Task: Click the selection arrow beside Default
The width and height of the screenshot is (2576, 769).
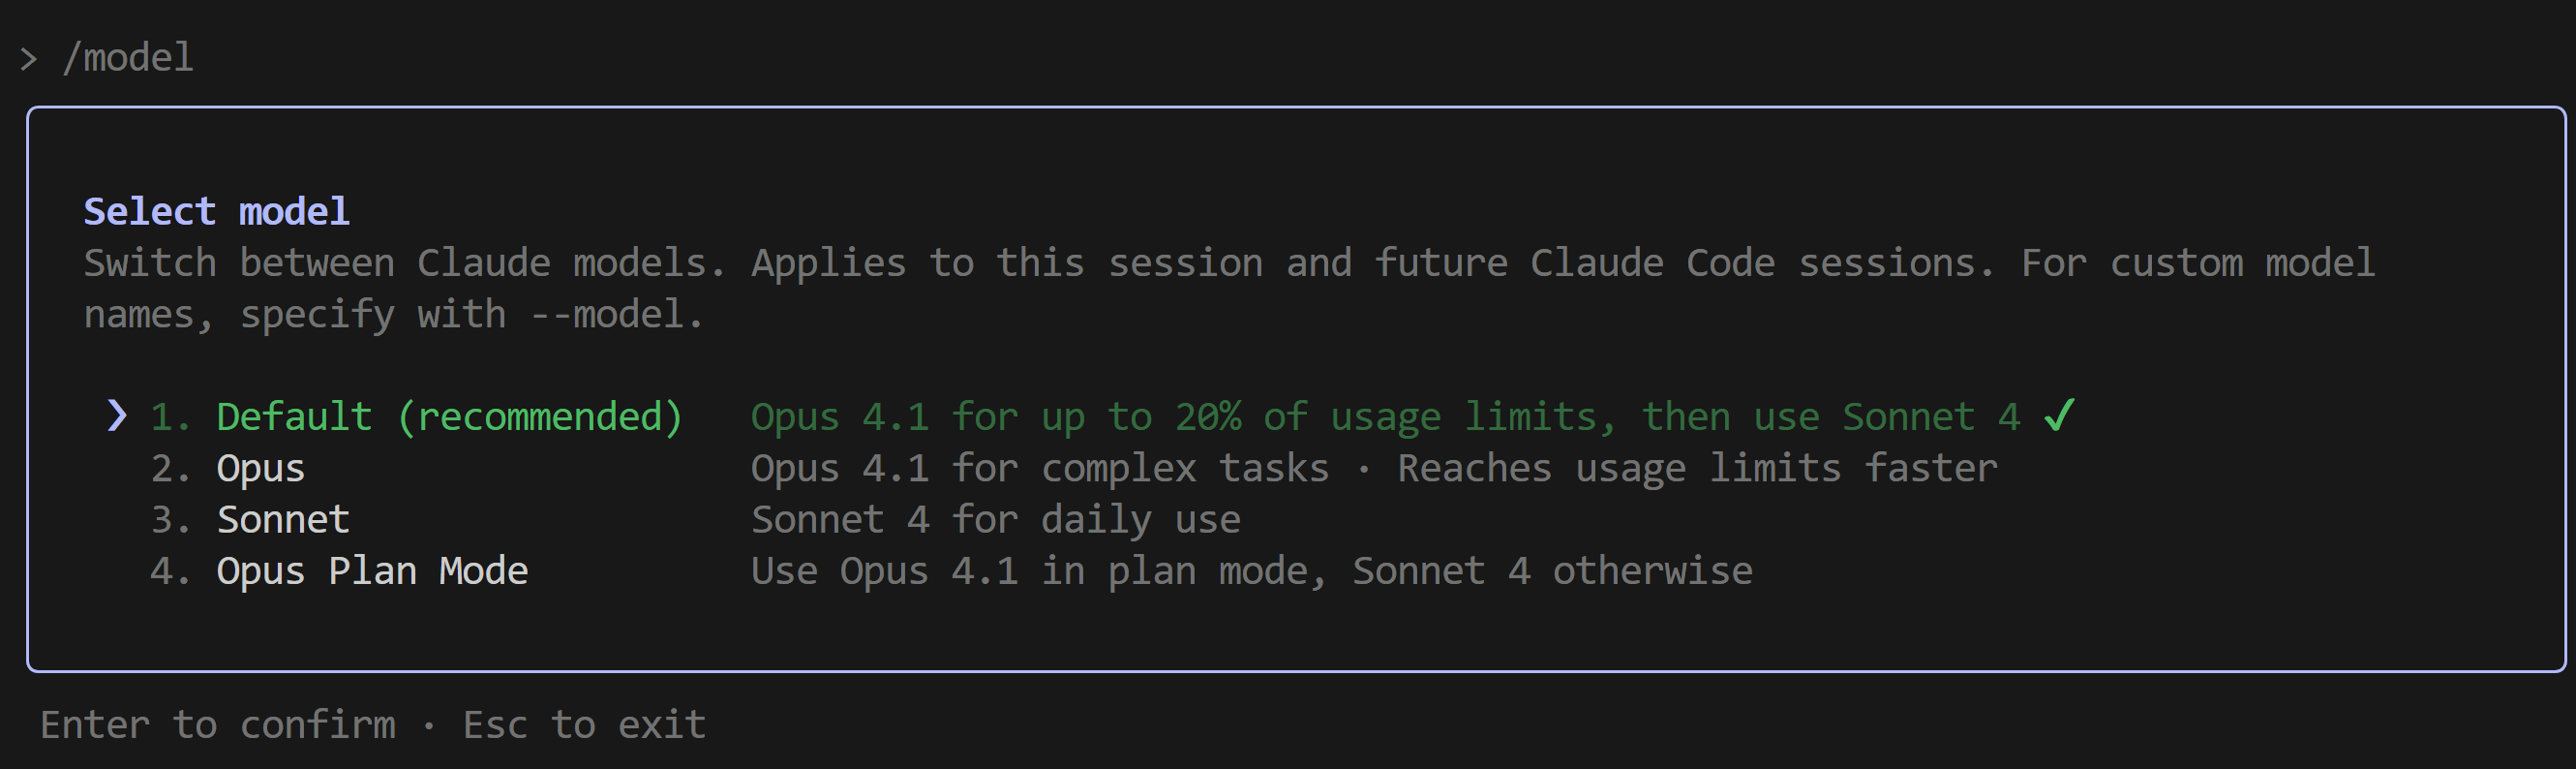Action: [x=117, y=415]
